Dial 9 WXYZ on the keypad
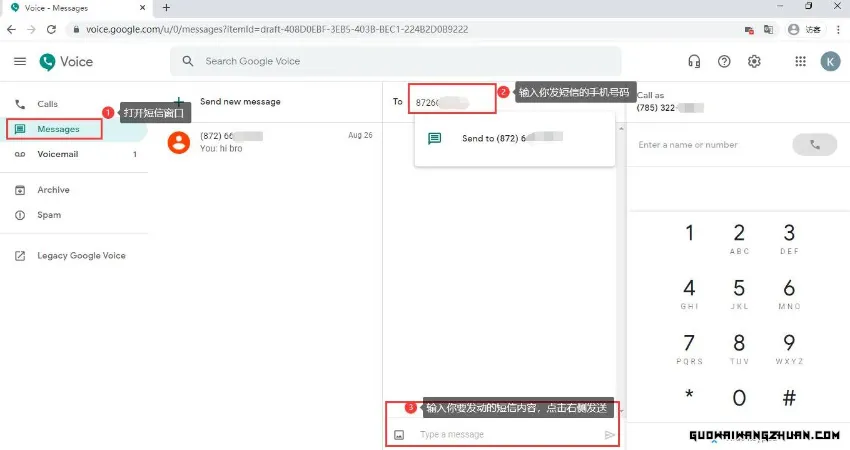 [789, 348]
